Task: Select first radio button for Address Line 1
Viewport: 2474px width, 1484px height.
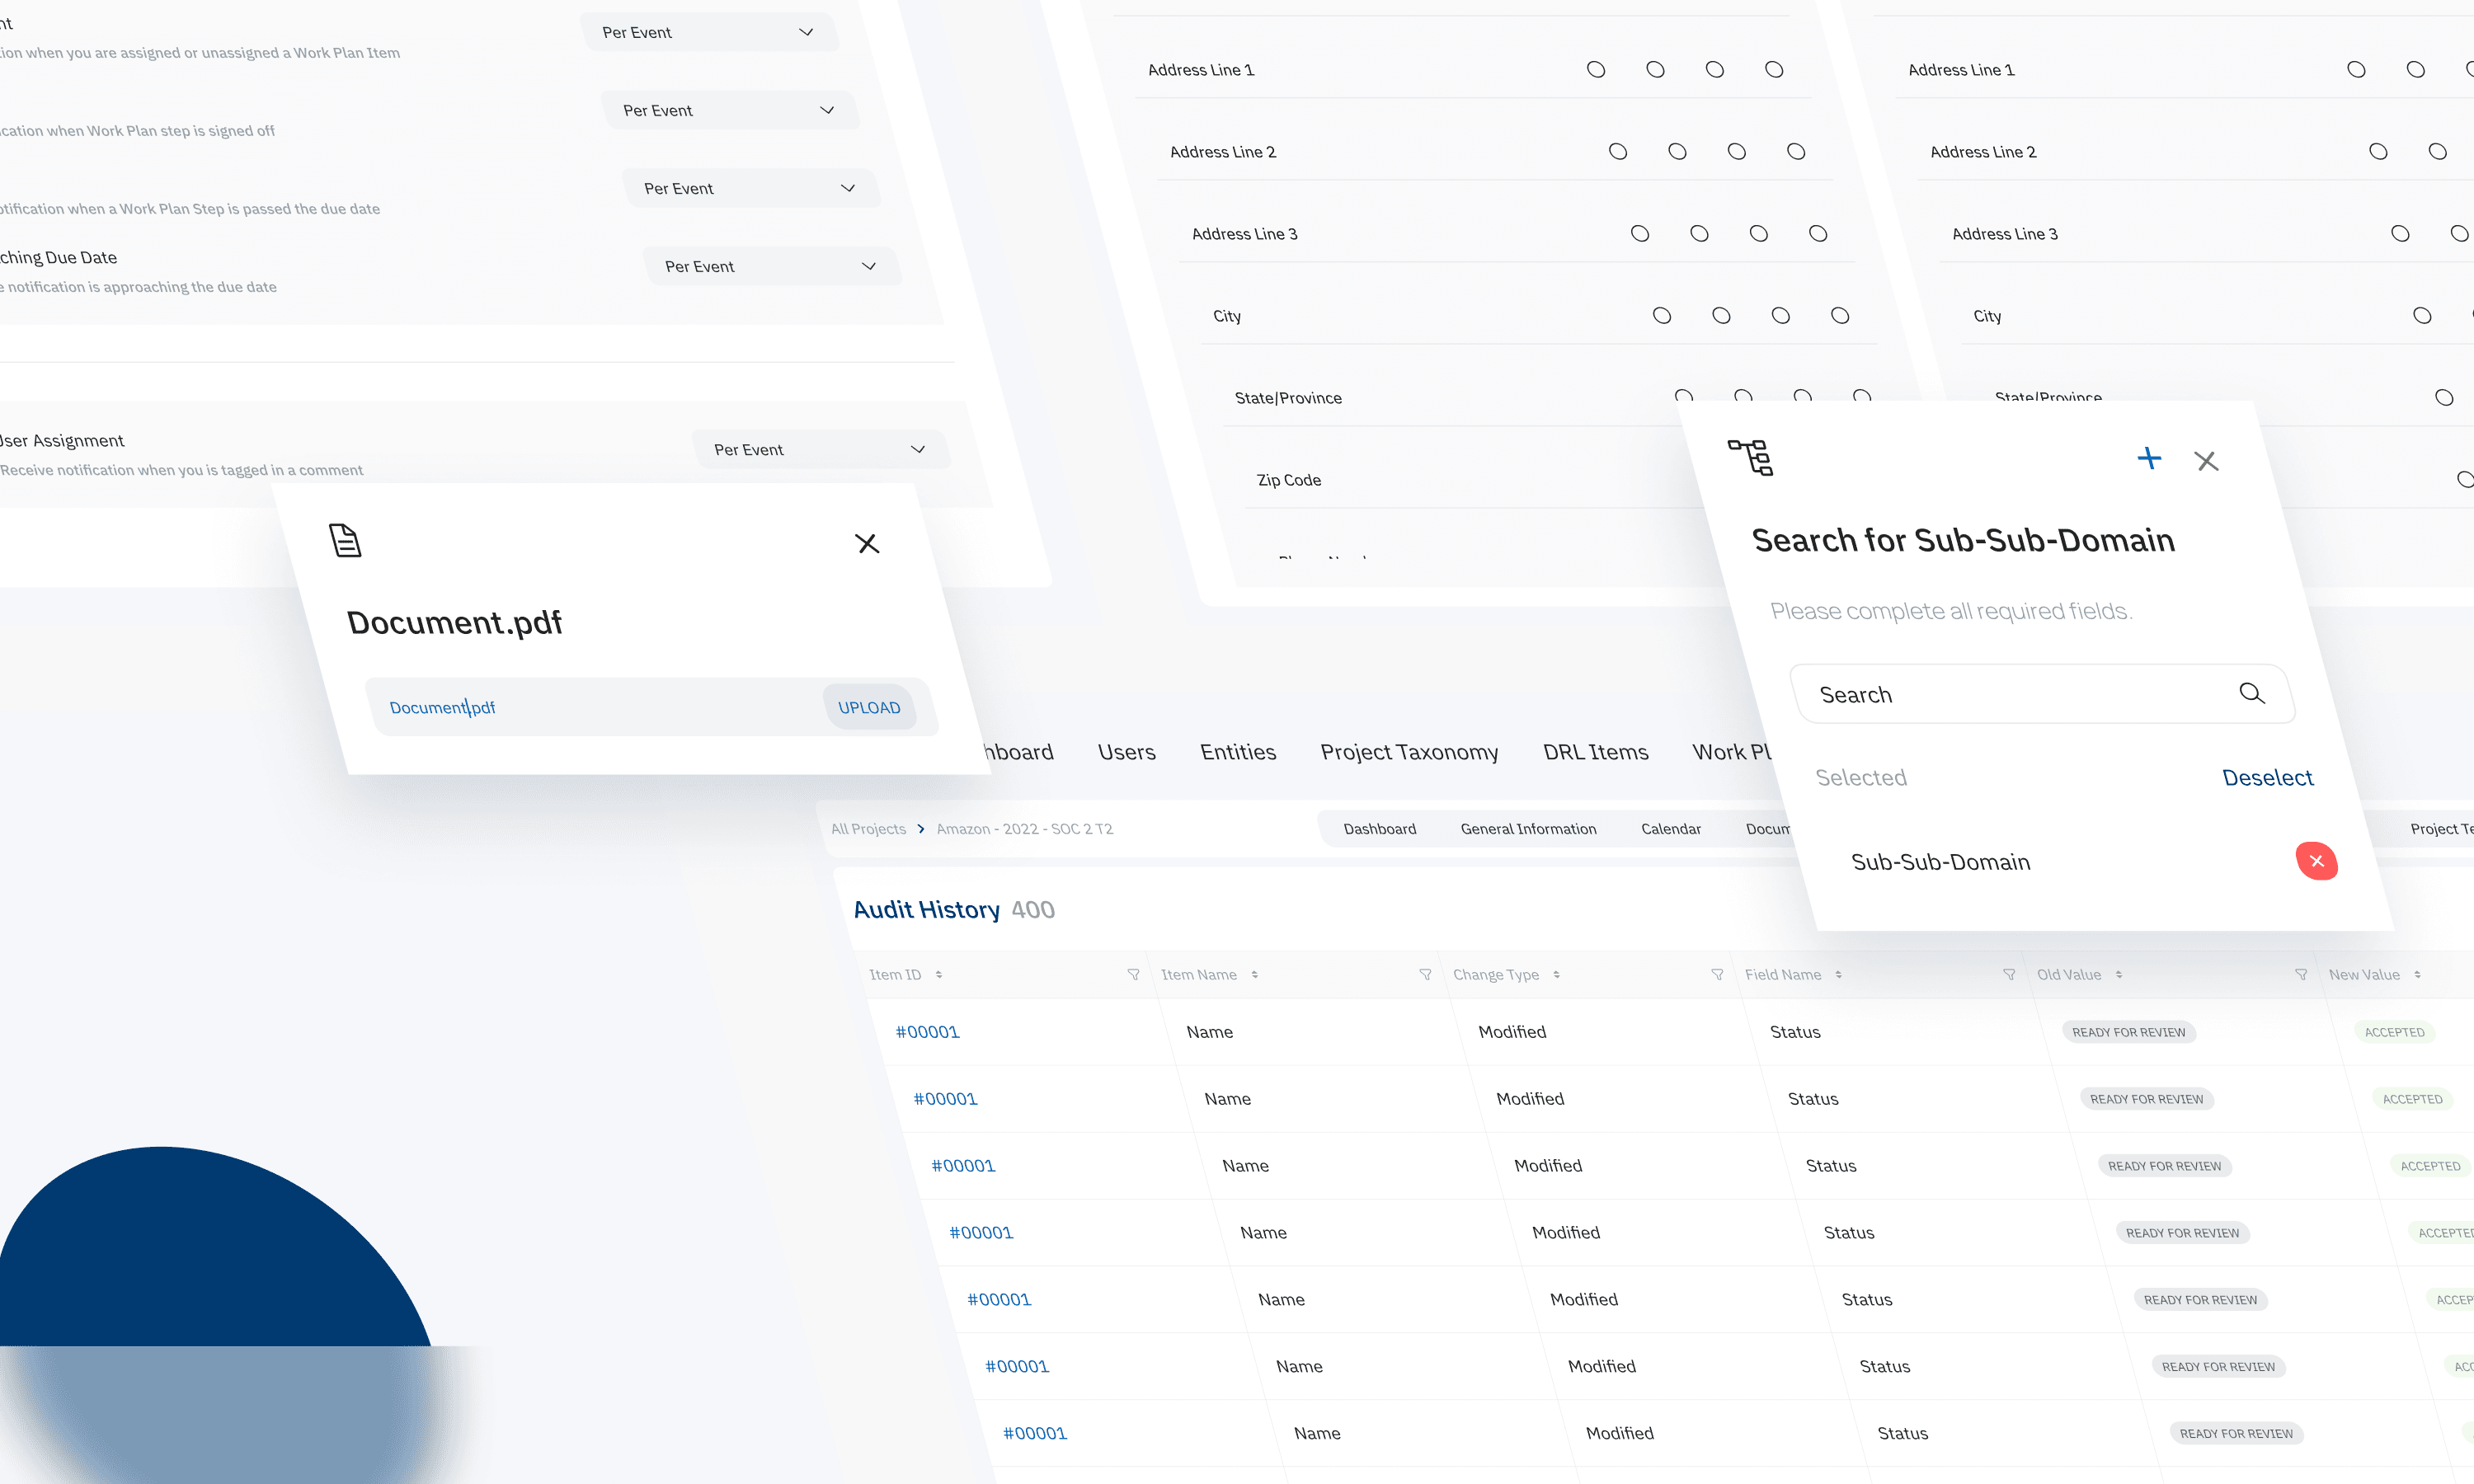Action: tap(1596, 70)
